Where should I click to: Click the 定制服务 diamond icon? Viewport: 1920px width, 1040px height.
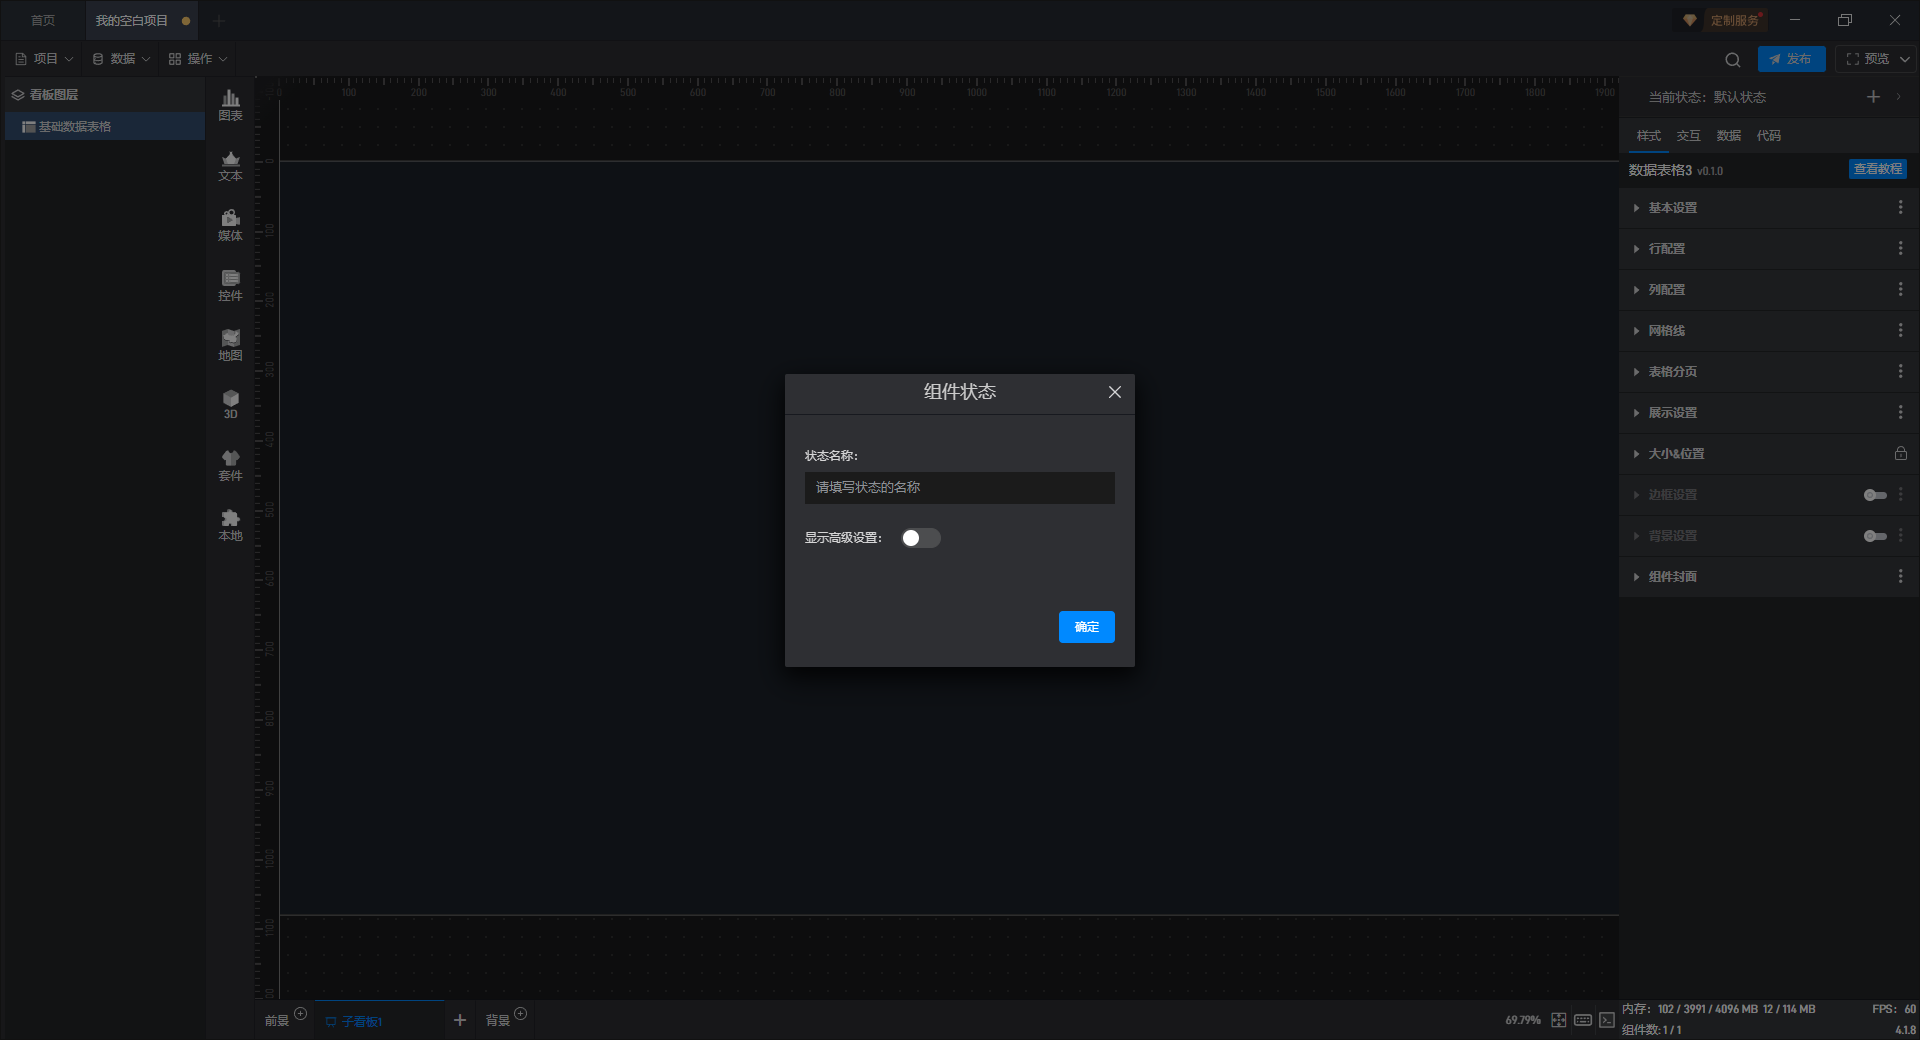point(1690,20)
